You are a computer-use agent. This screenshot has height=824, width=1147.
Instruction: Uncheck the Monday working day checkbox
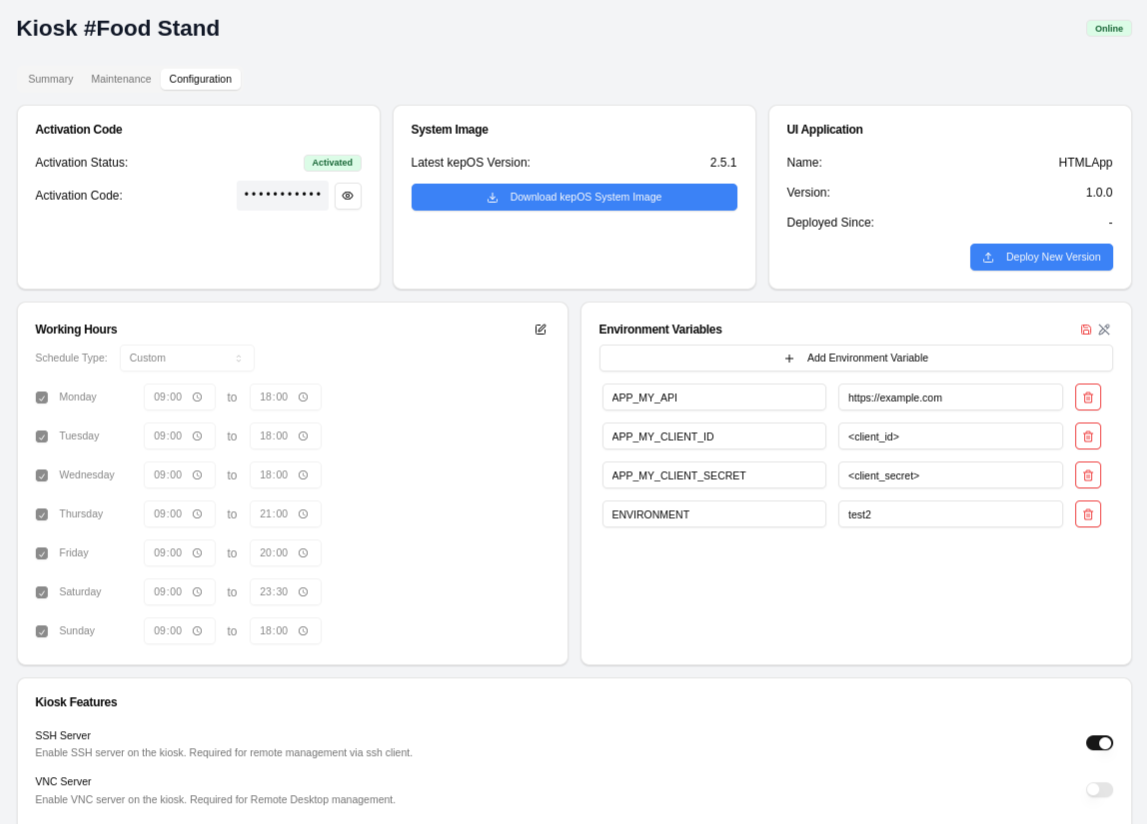point(42,397)
